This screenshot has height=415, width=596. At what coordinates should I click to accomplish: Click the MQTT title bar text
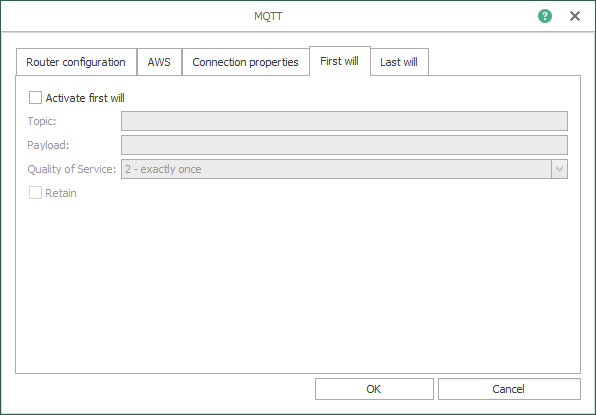click(268, 16)
